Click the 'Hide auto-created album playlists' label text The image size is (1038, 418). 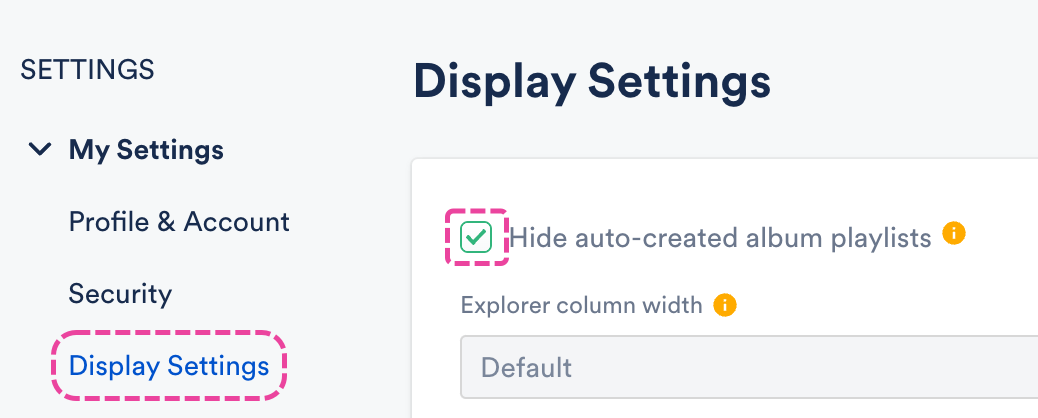point(720,237)
